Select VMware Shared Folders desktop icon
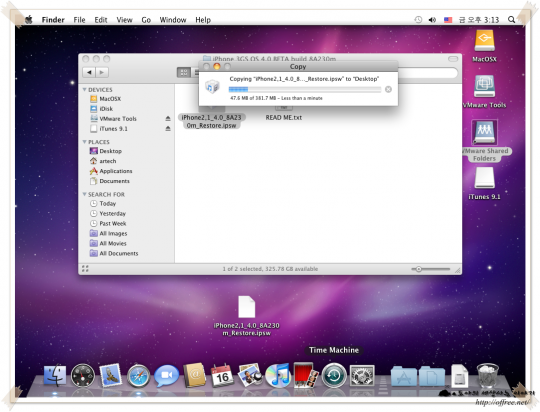This screenshot has height=412, width=540. coord(484,132)
